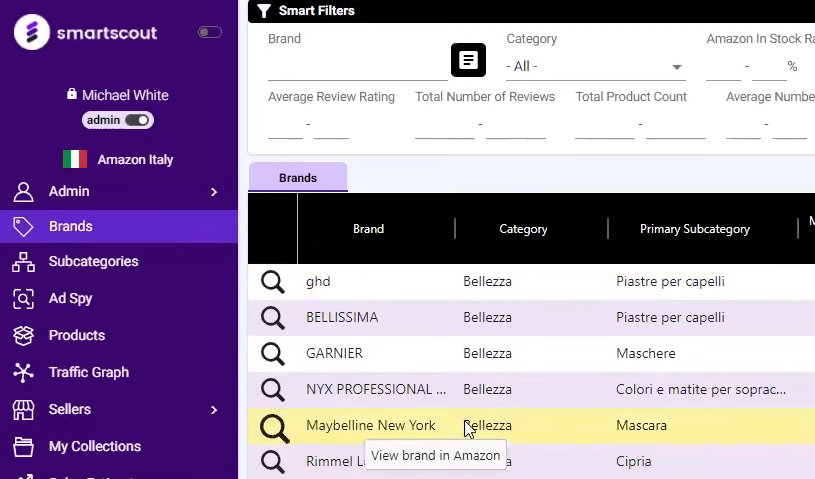
Task: Select the Maybelline New York brand cell
Action: coord(371,425)
